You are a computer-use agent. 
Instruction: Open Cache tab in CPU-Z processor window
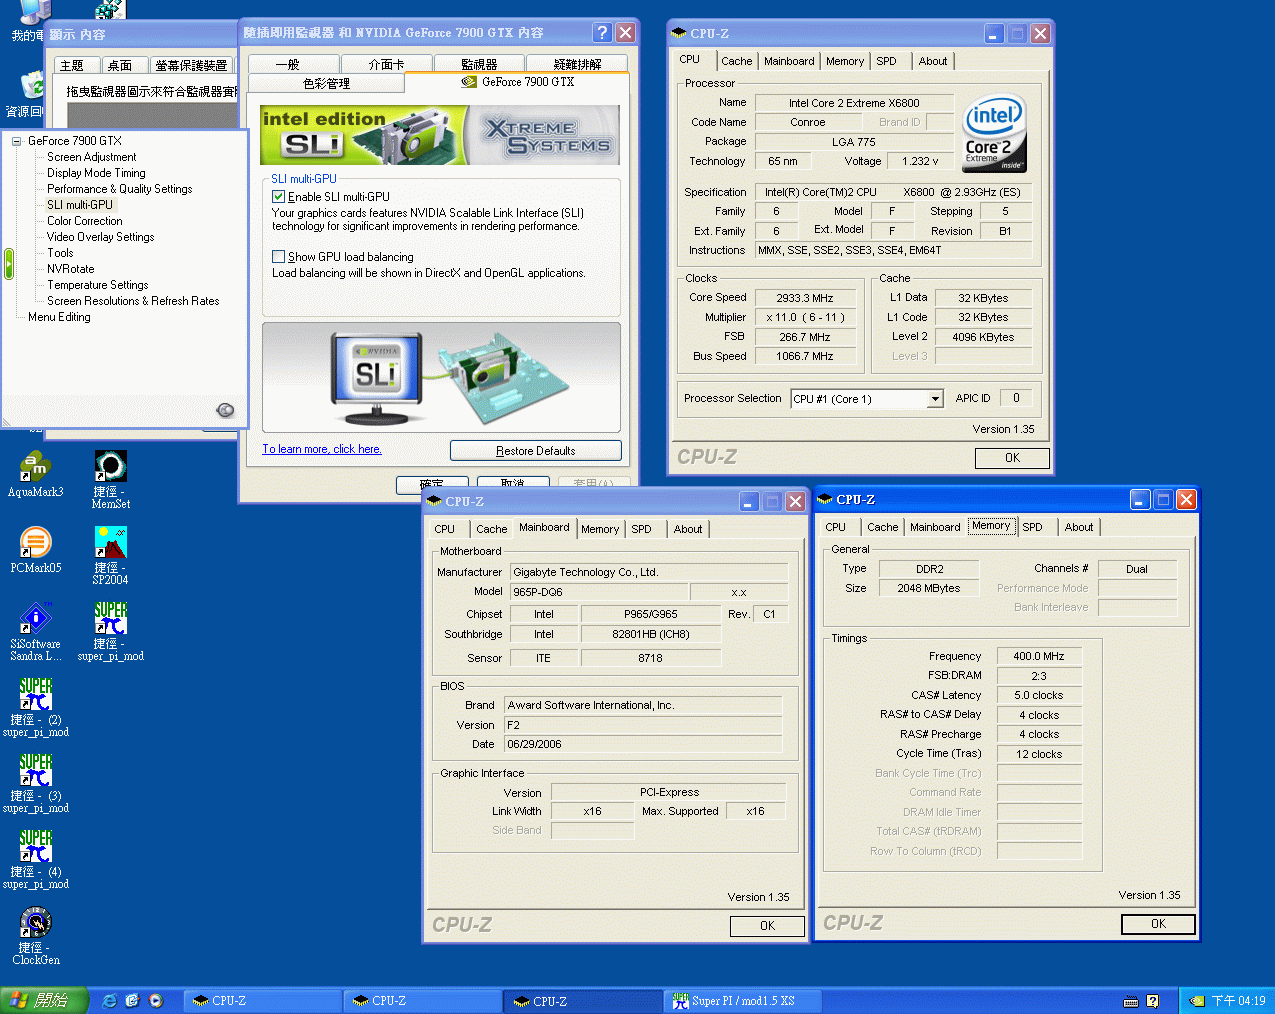pos(737,61)
